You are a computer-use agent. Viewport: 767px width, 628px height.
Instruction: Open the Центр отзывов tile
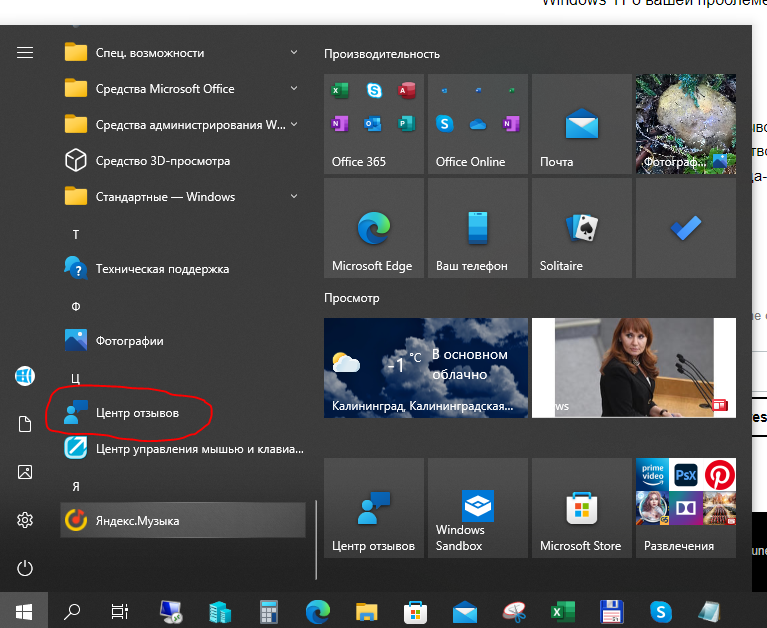click(374, 508)
